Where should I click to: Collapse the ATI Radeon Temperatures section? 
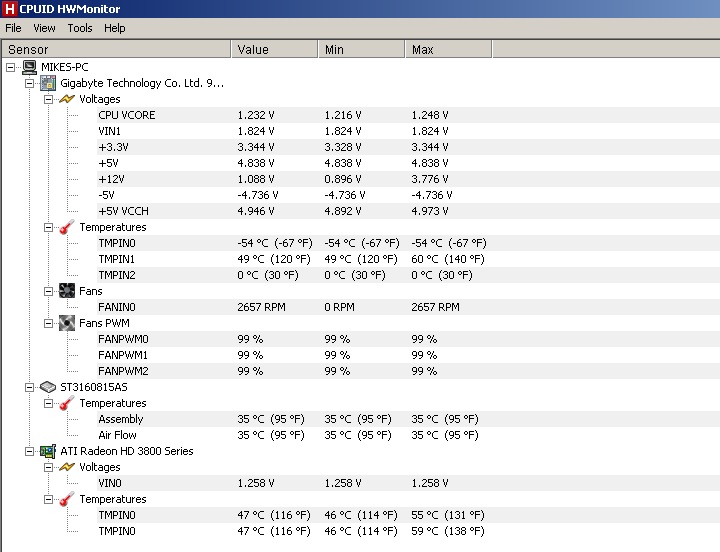(x=48, y=500)
